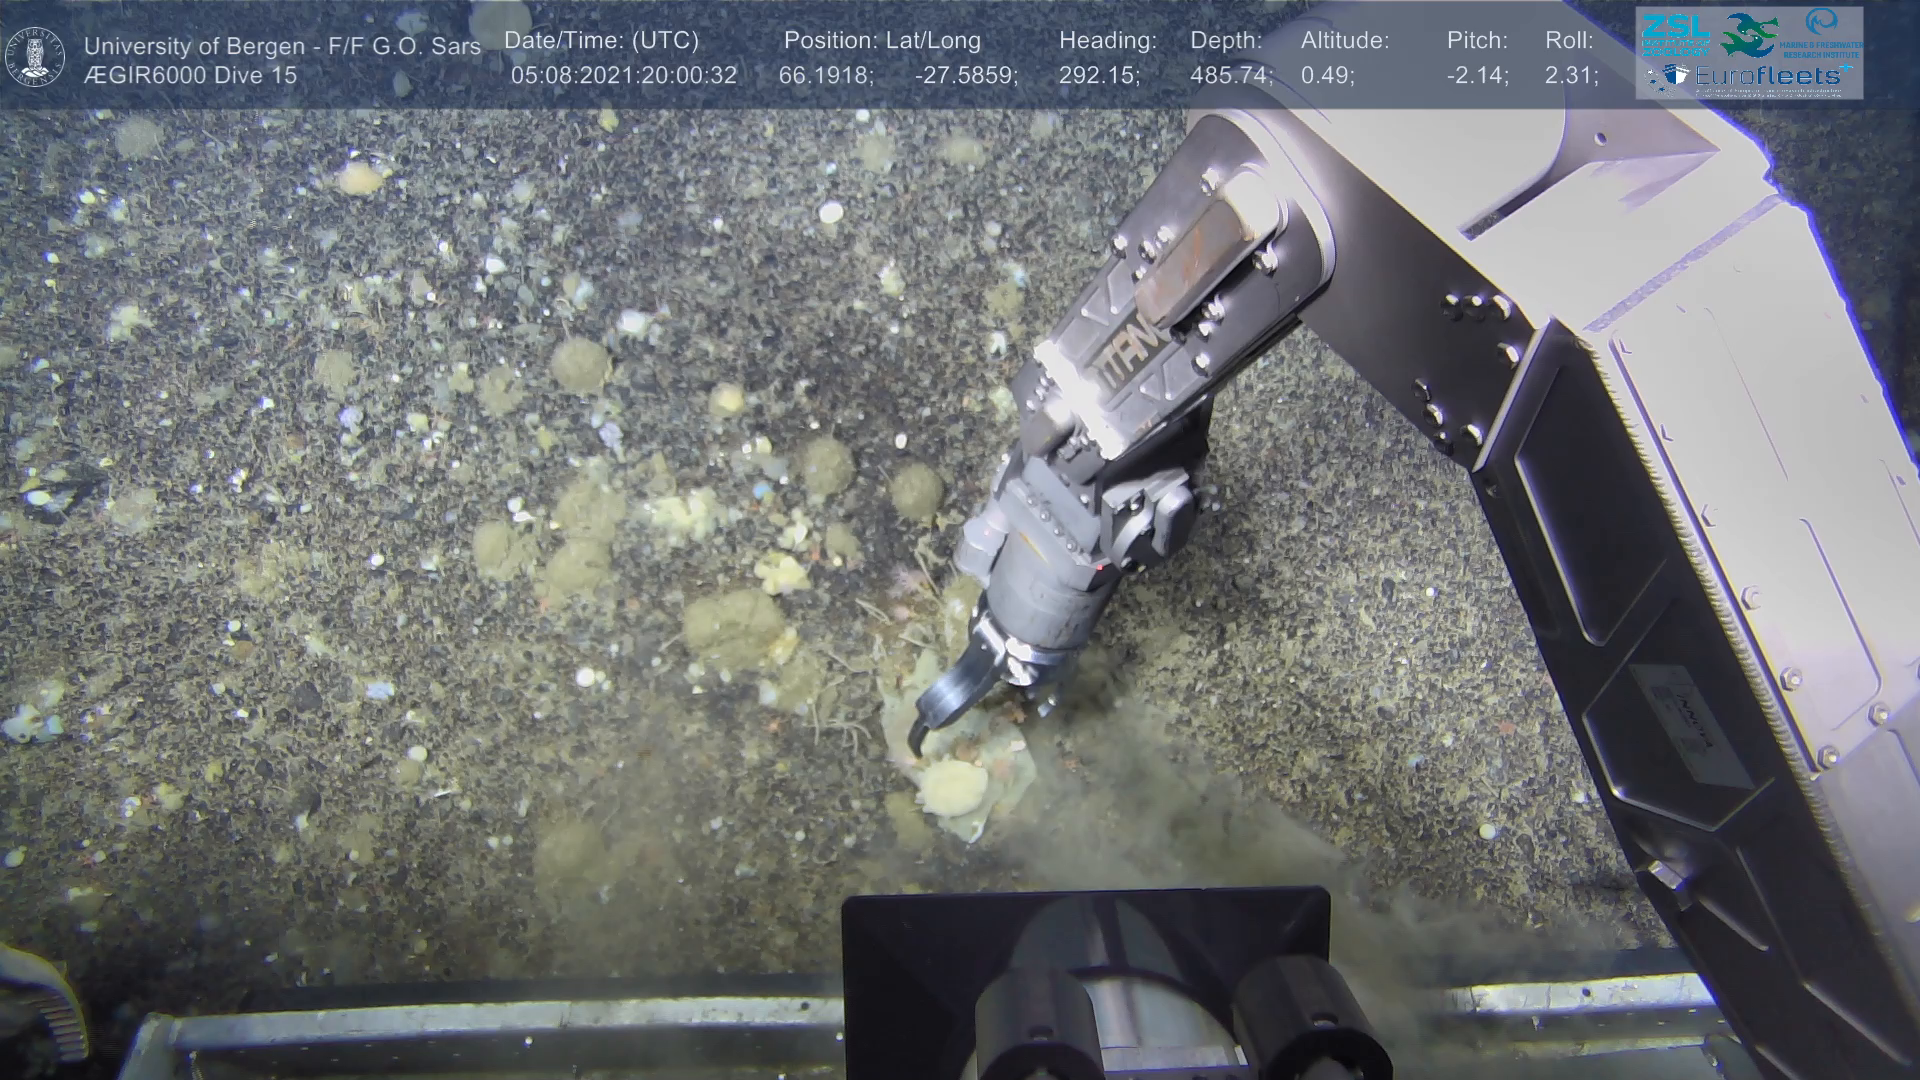
Task: Click the University of Bergen seal logo
Action: tap(35, 55)
